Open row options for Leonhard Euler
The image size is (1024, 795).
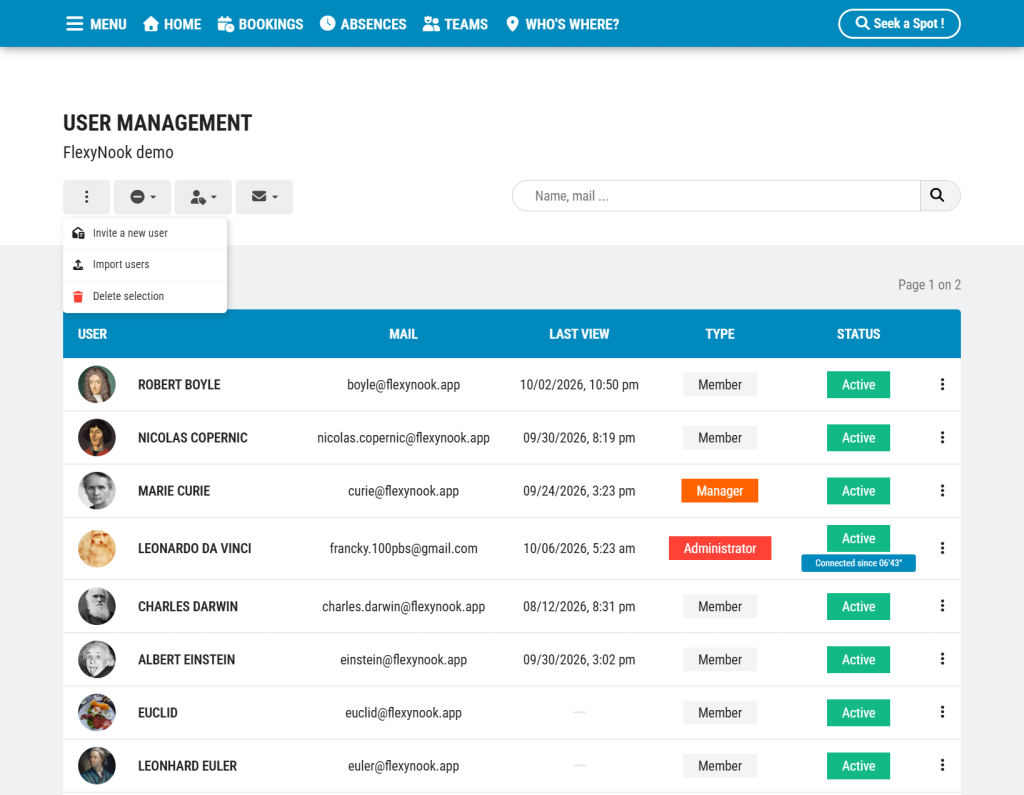(x=942, y=765)
